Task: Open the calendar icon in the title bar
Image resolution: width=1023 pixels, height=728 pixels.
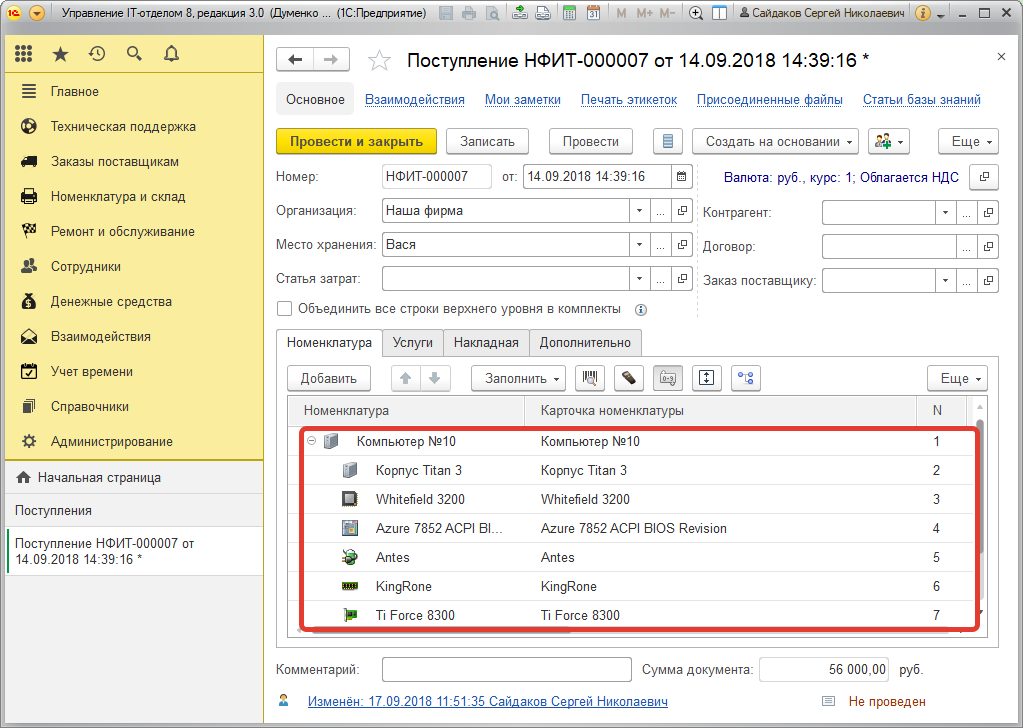Action: (x=593, y=12)
